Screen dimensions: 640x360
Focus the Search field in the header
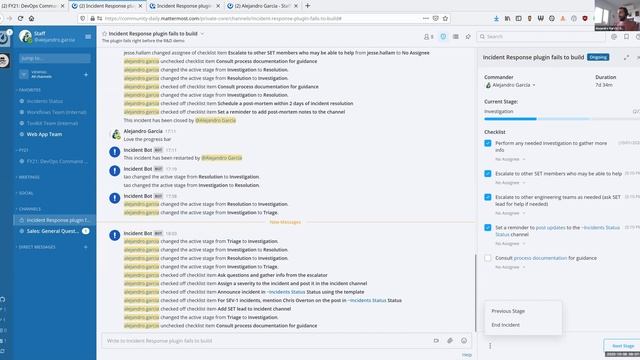pyautogui.click(x=541, y=37)
